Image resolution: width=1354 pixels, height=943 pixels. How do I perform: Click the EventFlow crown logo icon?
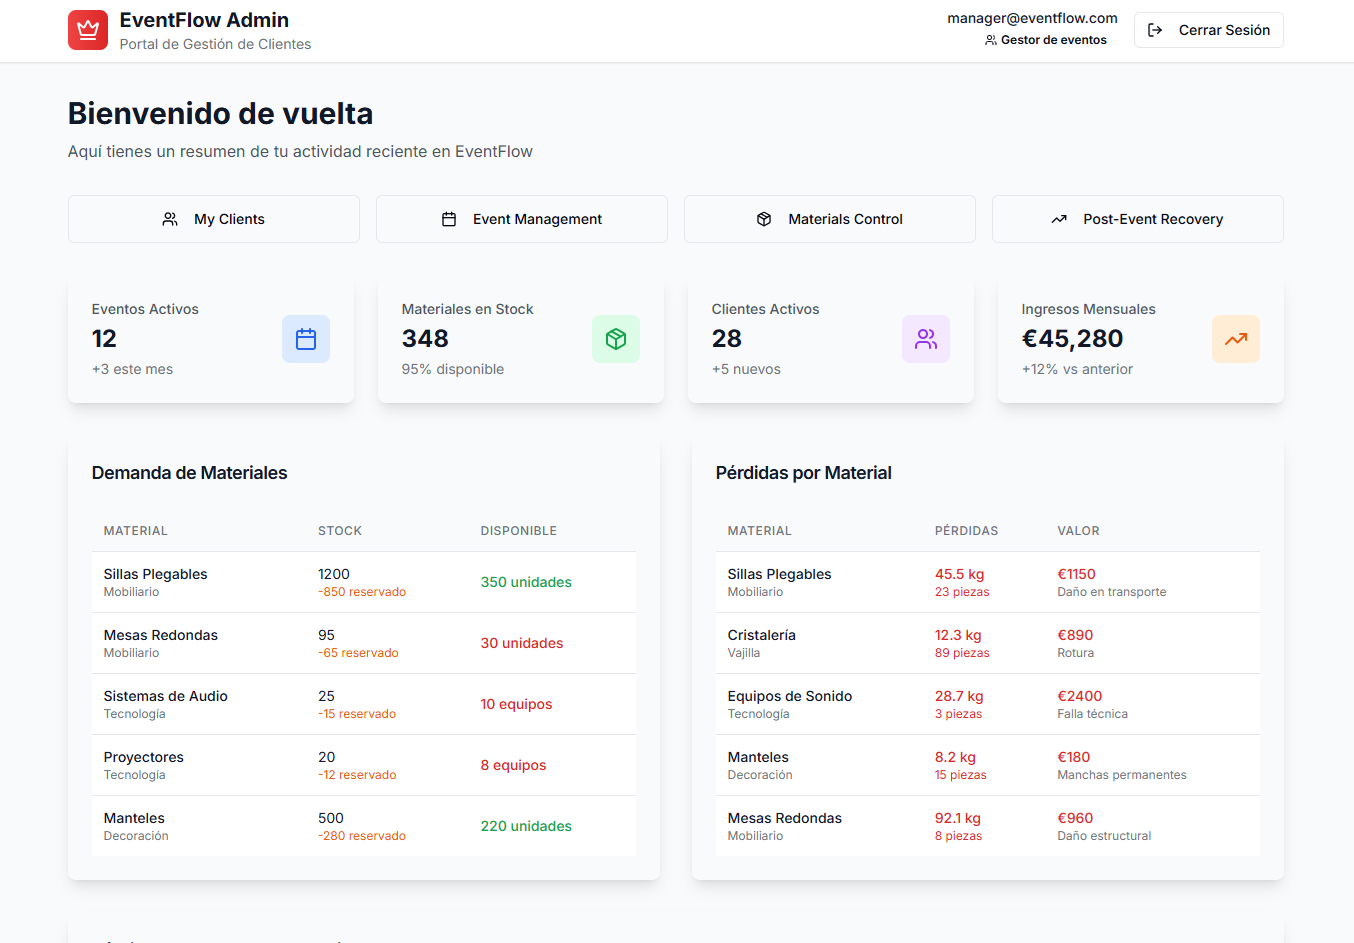point(87,29)
